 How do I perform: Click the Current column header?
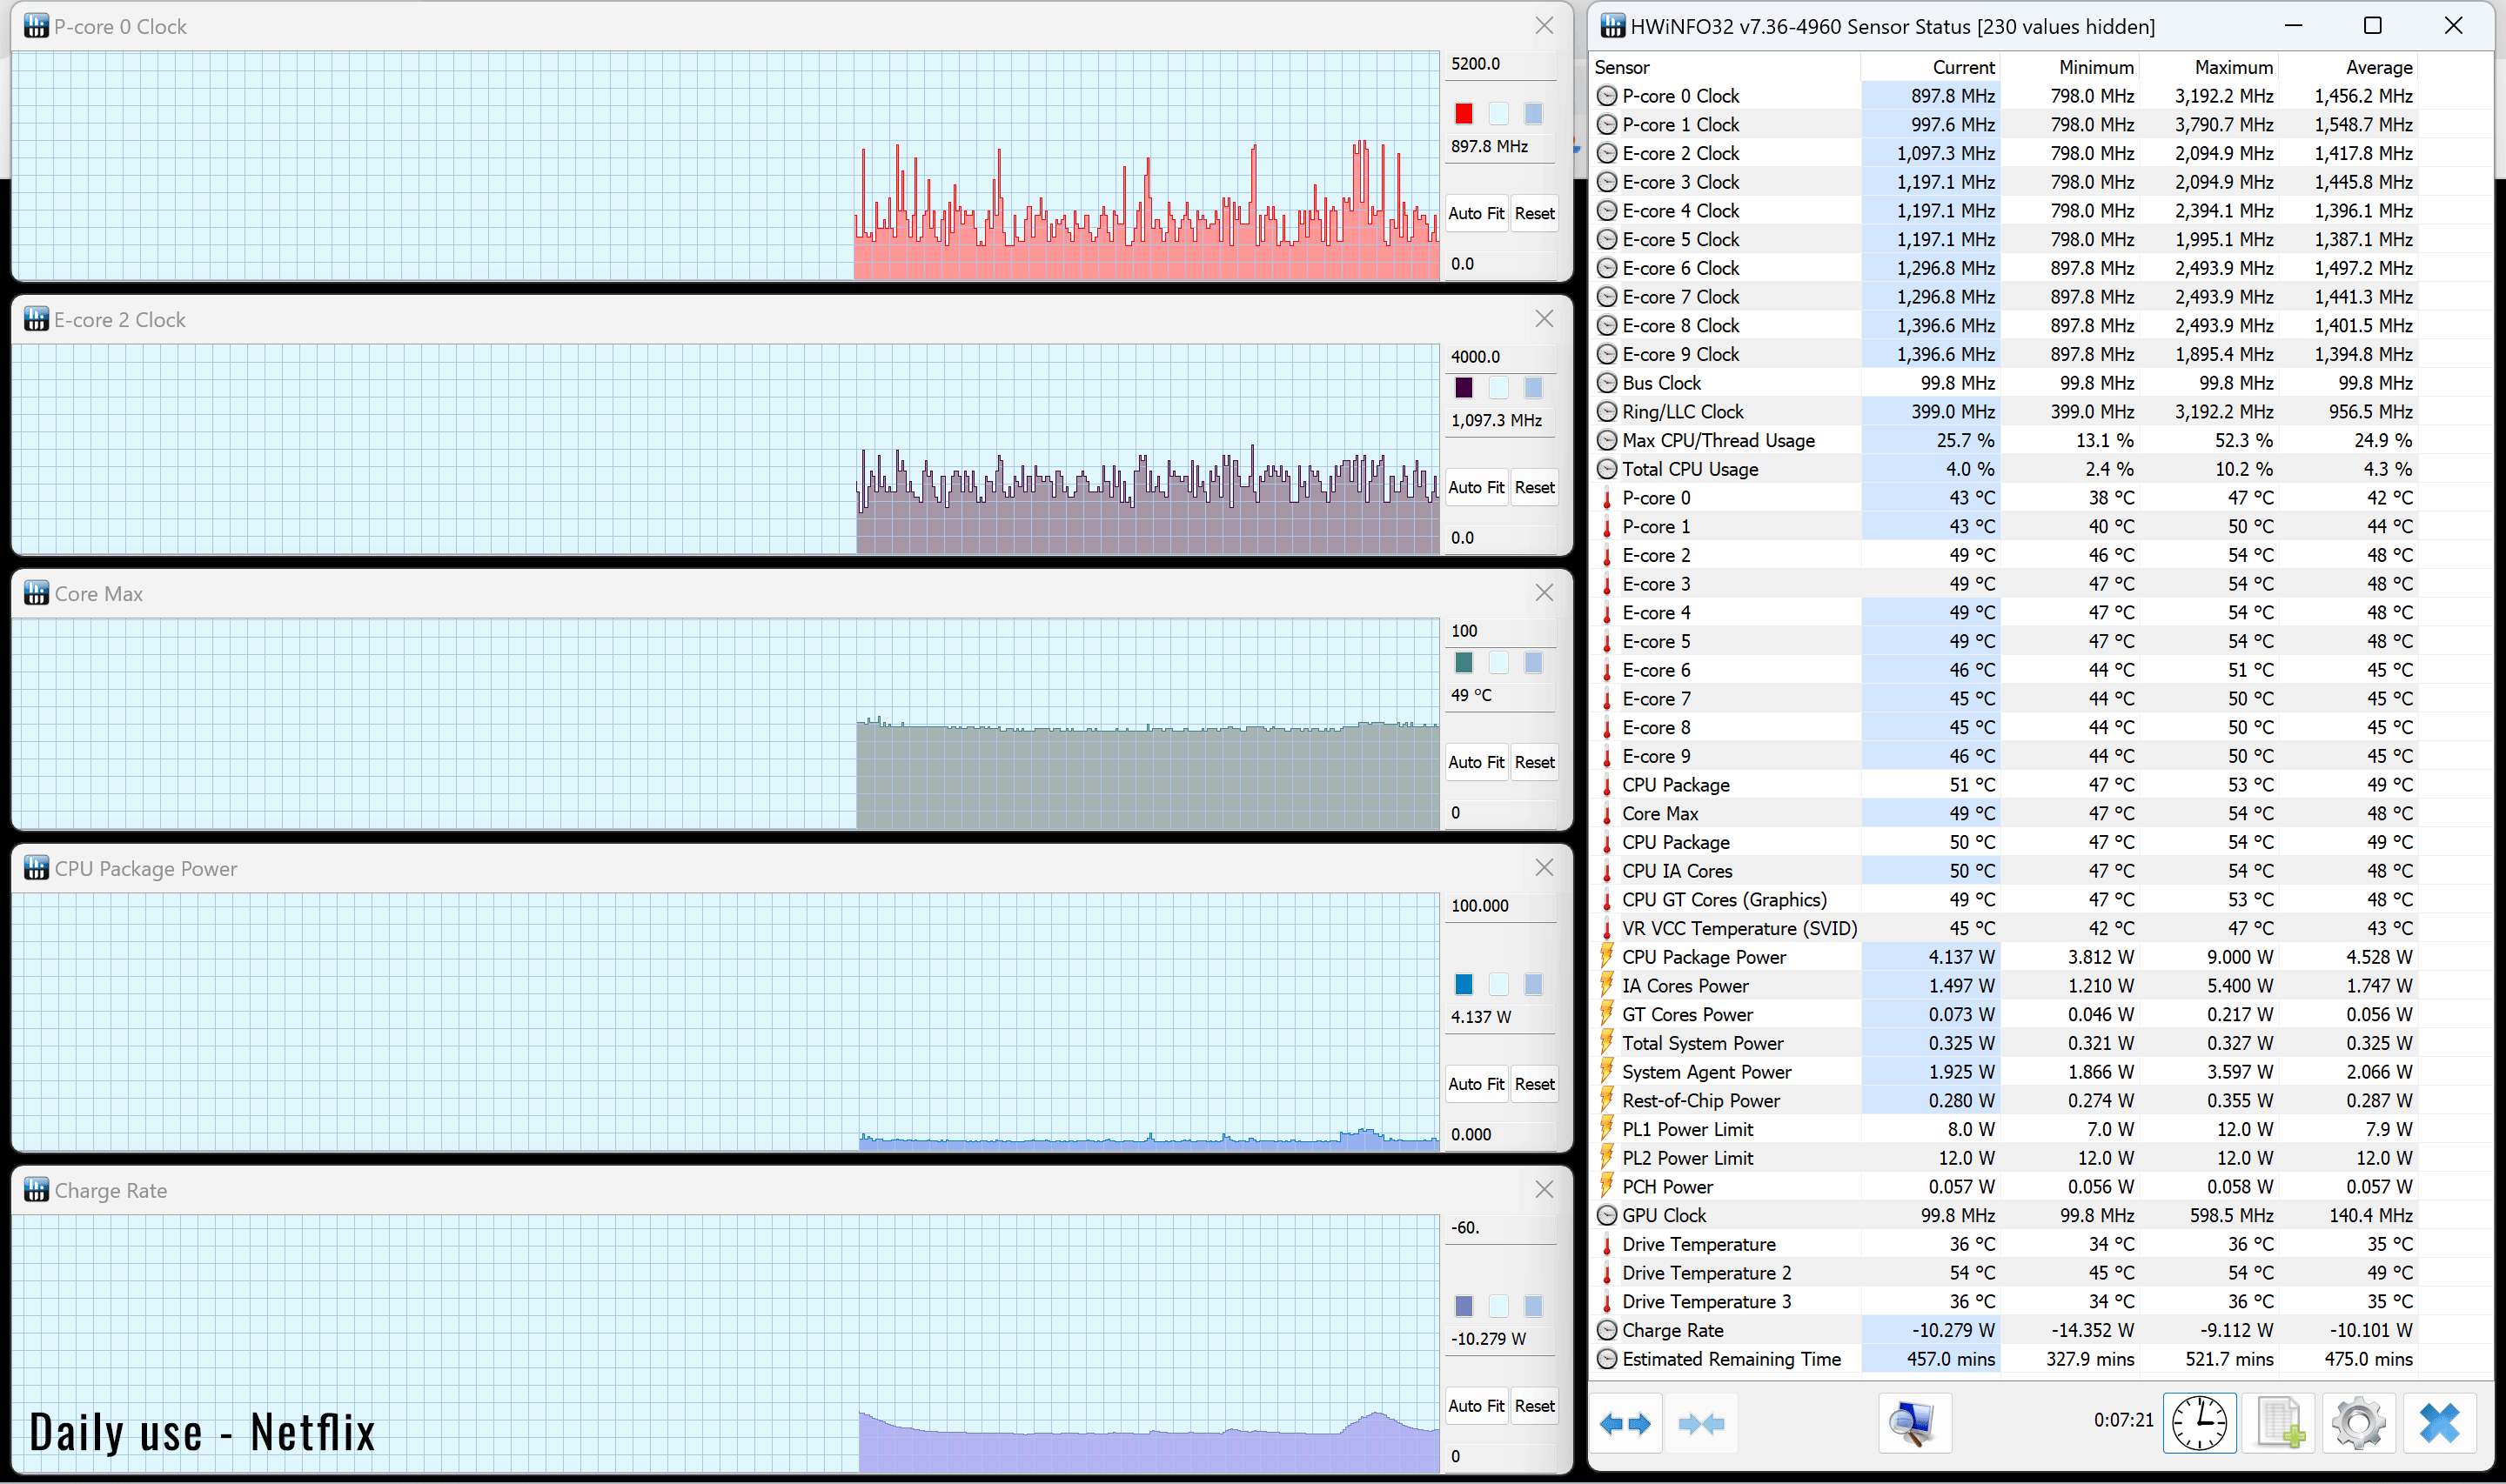point(1930,67)
